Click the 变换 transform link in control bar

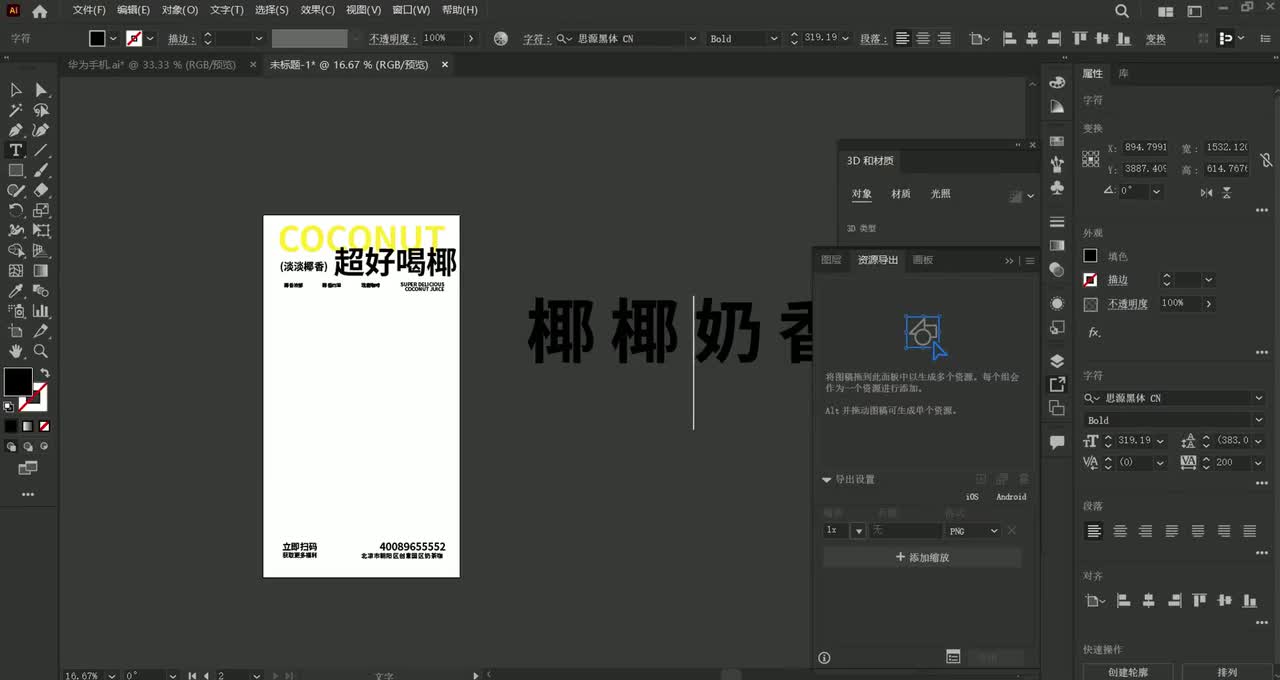pos(1156,39)
